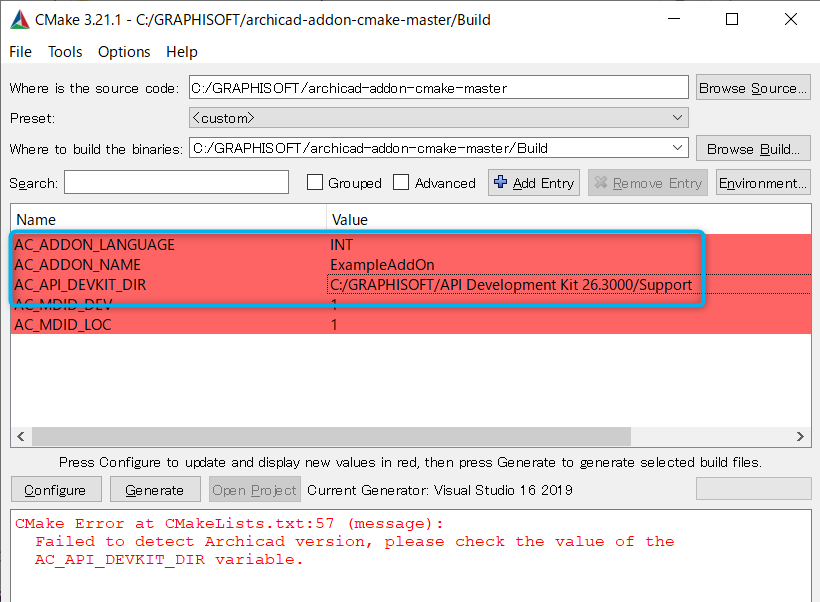This screenshot has height=602, width=820.
Task: Click Browse Source button
Action: point(753,87)
